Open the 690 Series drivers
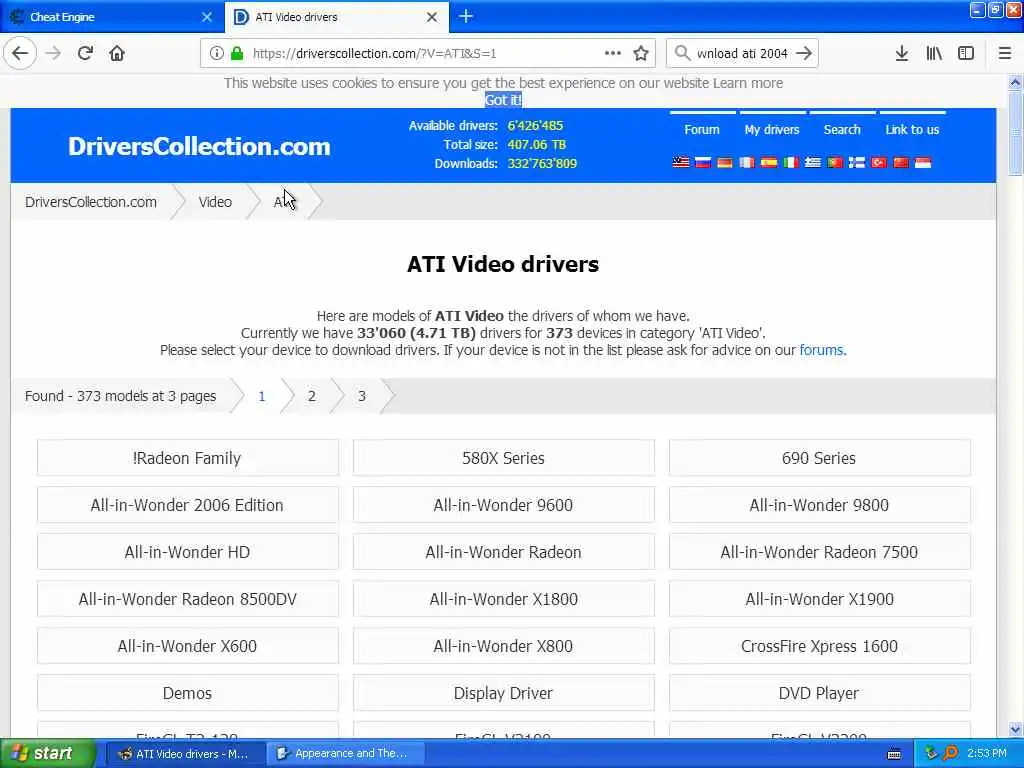 [819, 458]
